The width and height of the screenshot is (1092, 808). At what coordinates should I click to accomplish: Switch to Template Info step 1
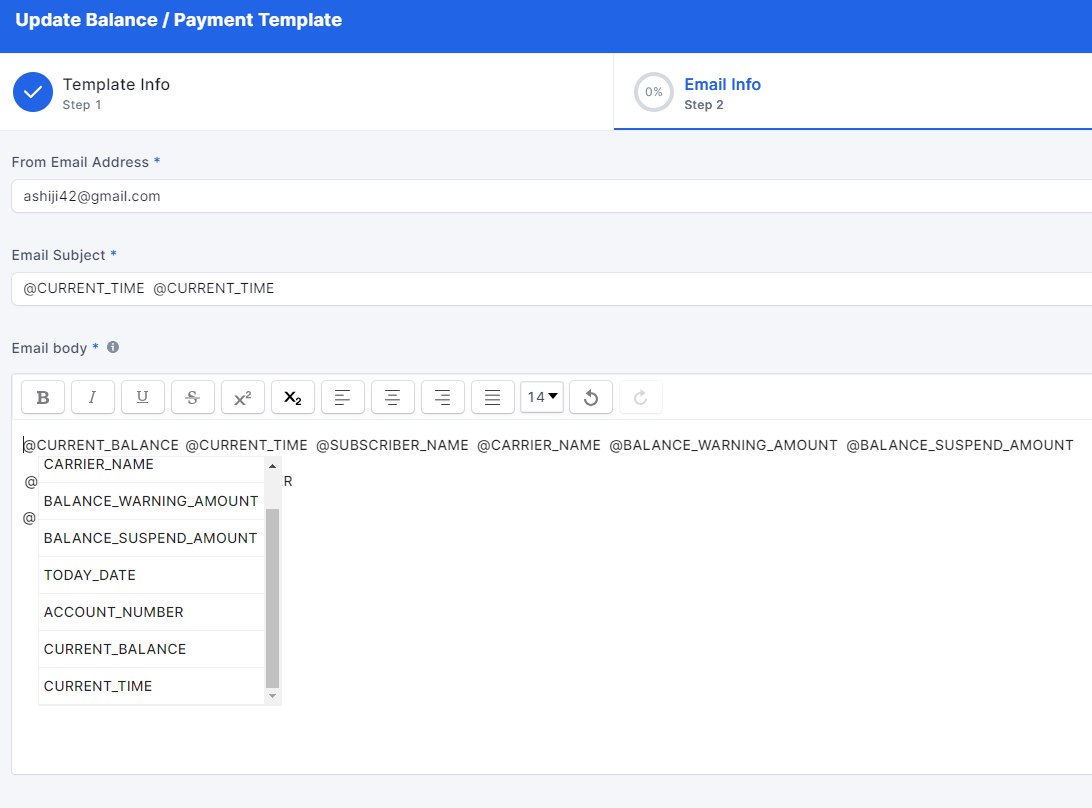pos(306,92)
